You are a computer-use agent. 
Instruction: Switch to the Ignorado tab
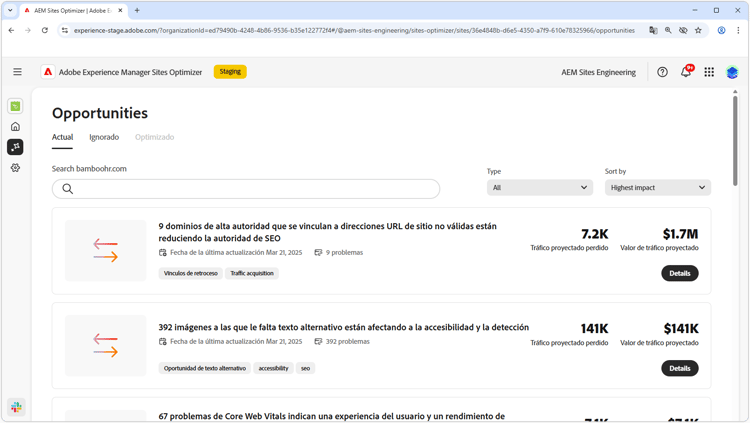coord(104,137)
